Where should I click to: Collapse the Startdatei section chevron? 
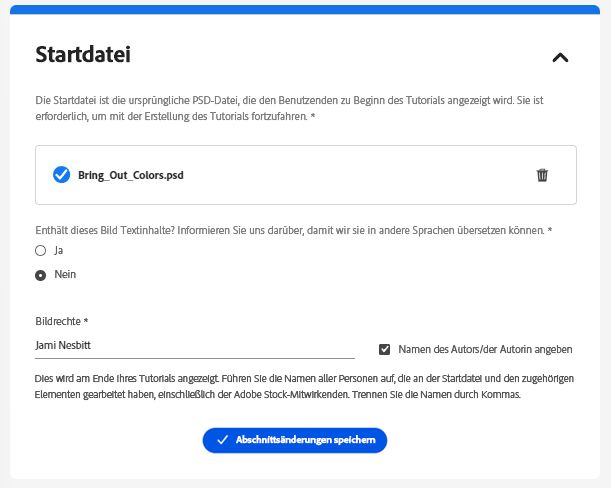pos(560,57)
